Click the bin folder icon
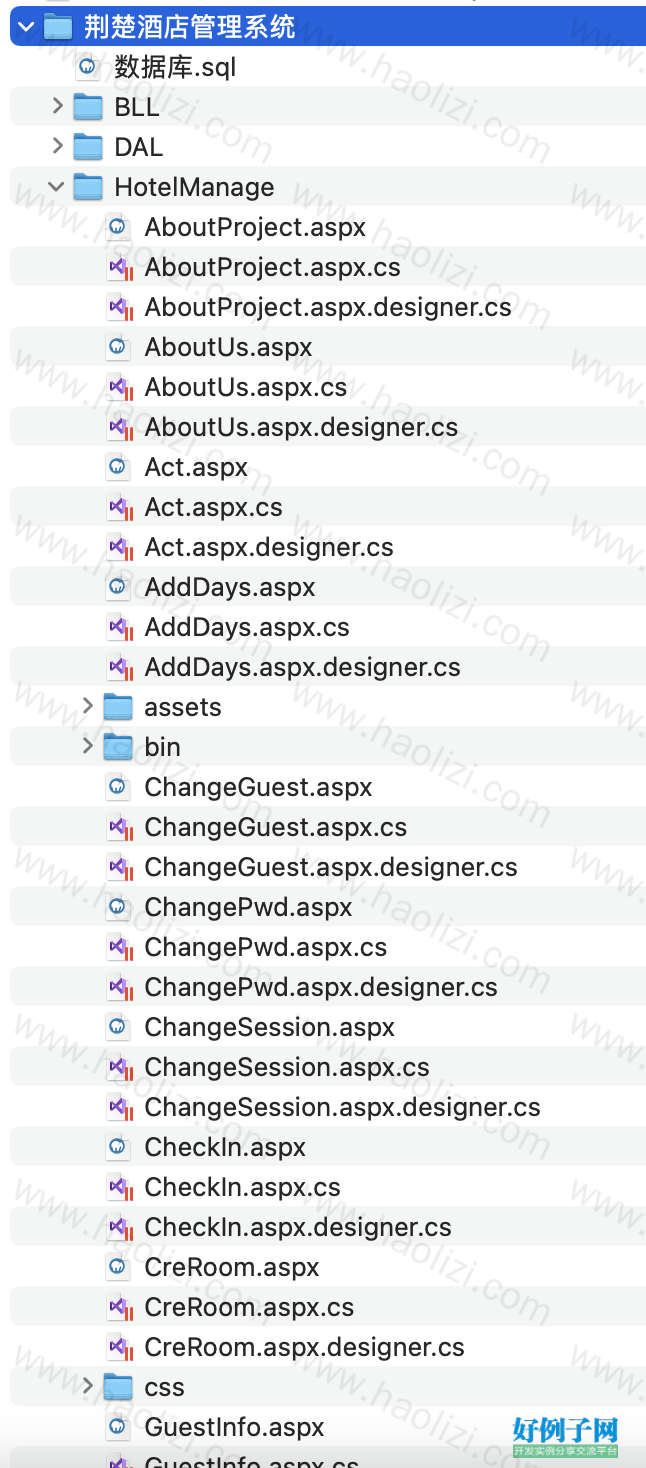Image resolution: width=646 pixels, height=1468 pixels. [x=118, y=747]
